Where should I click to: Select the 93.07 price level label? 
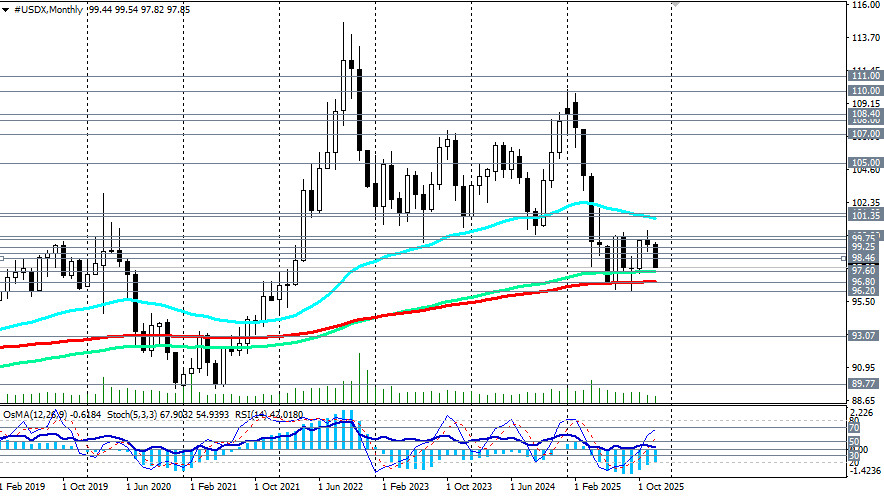click(x=865, y=336)
